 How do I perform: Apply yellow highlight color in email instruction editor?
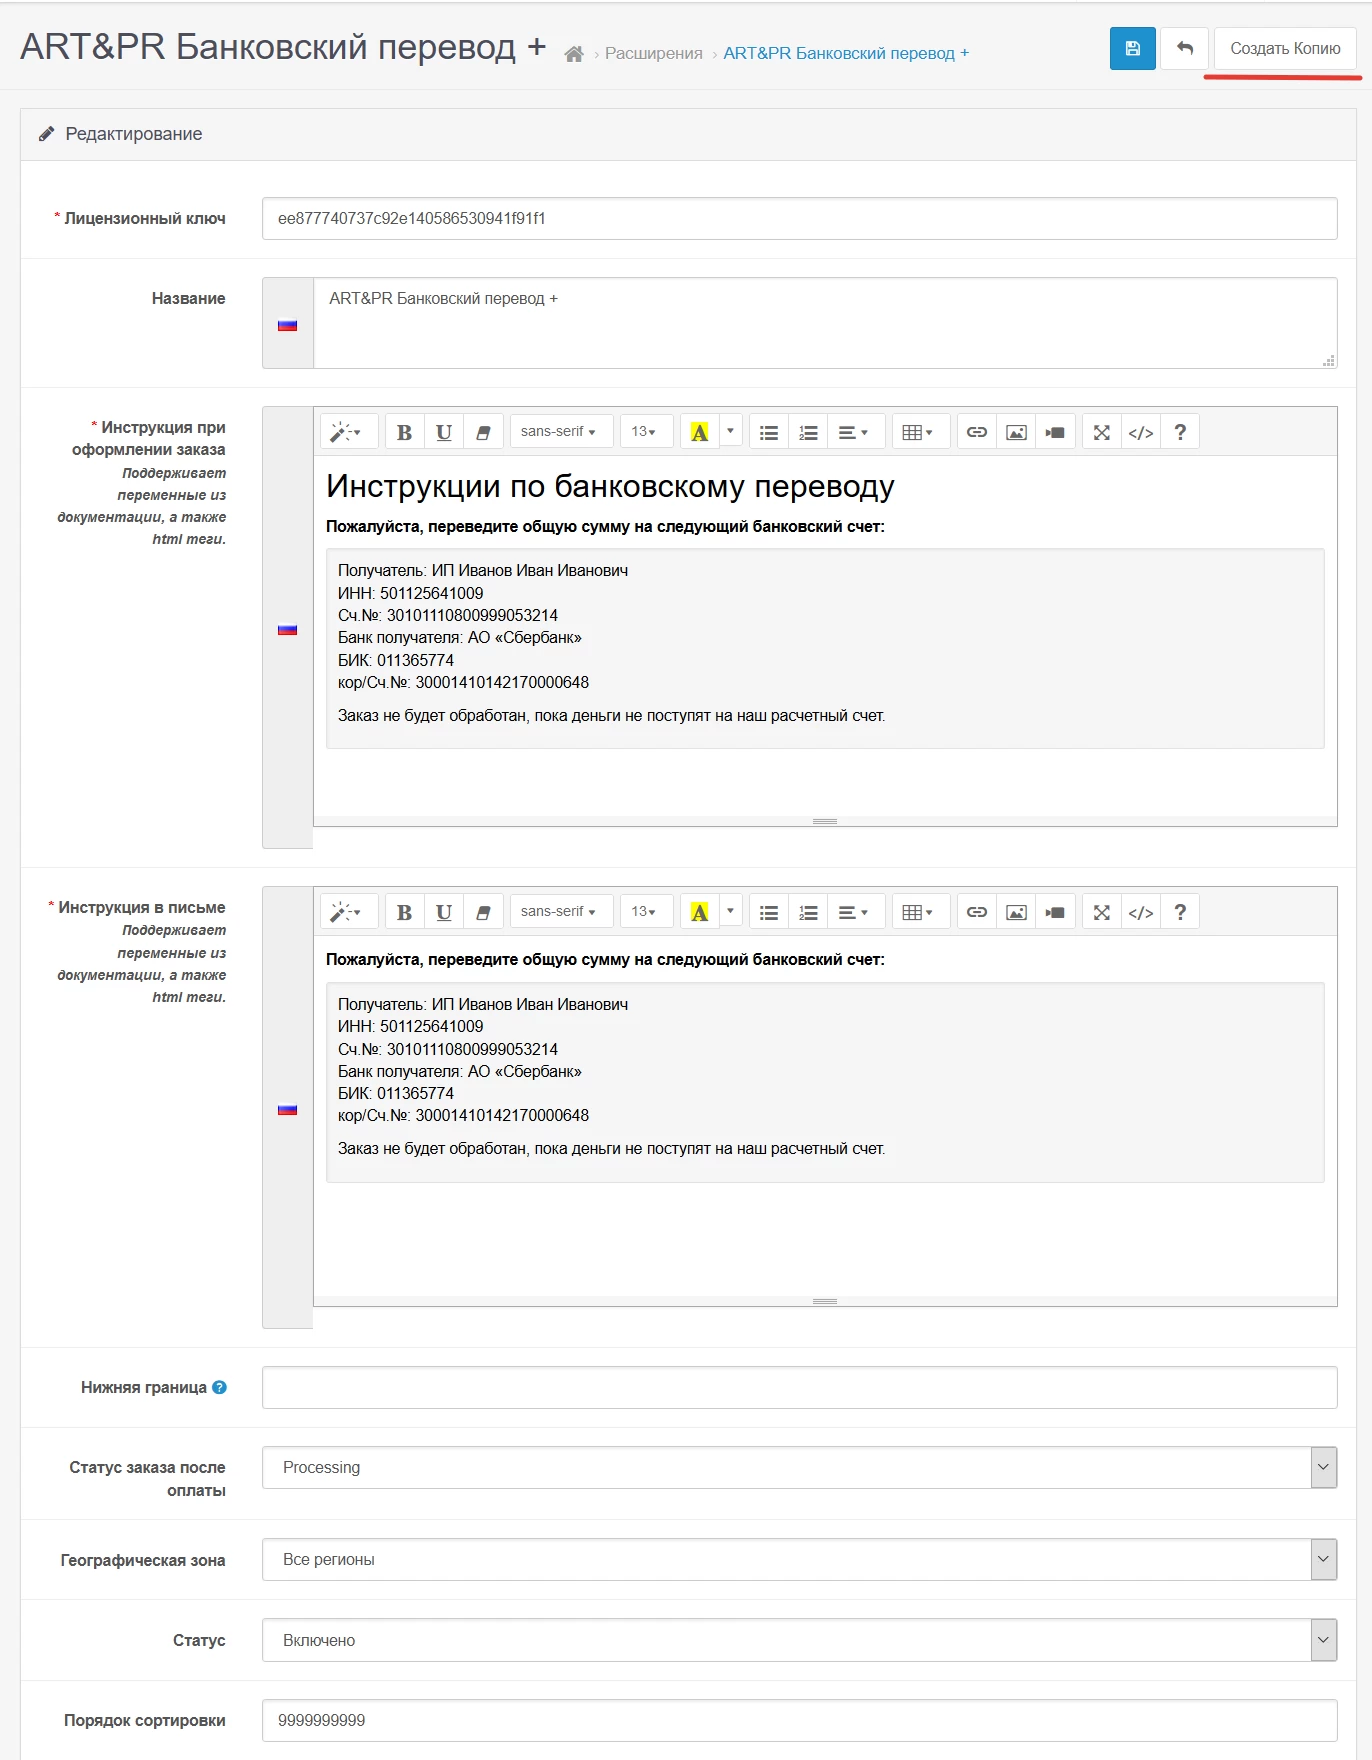point(700,912)
